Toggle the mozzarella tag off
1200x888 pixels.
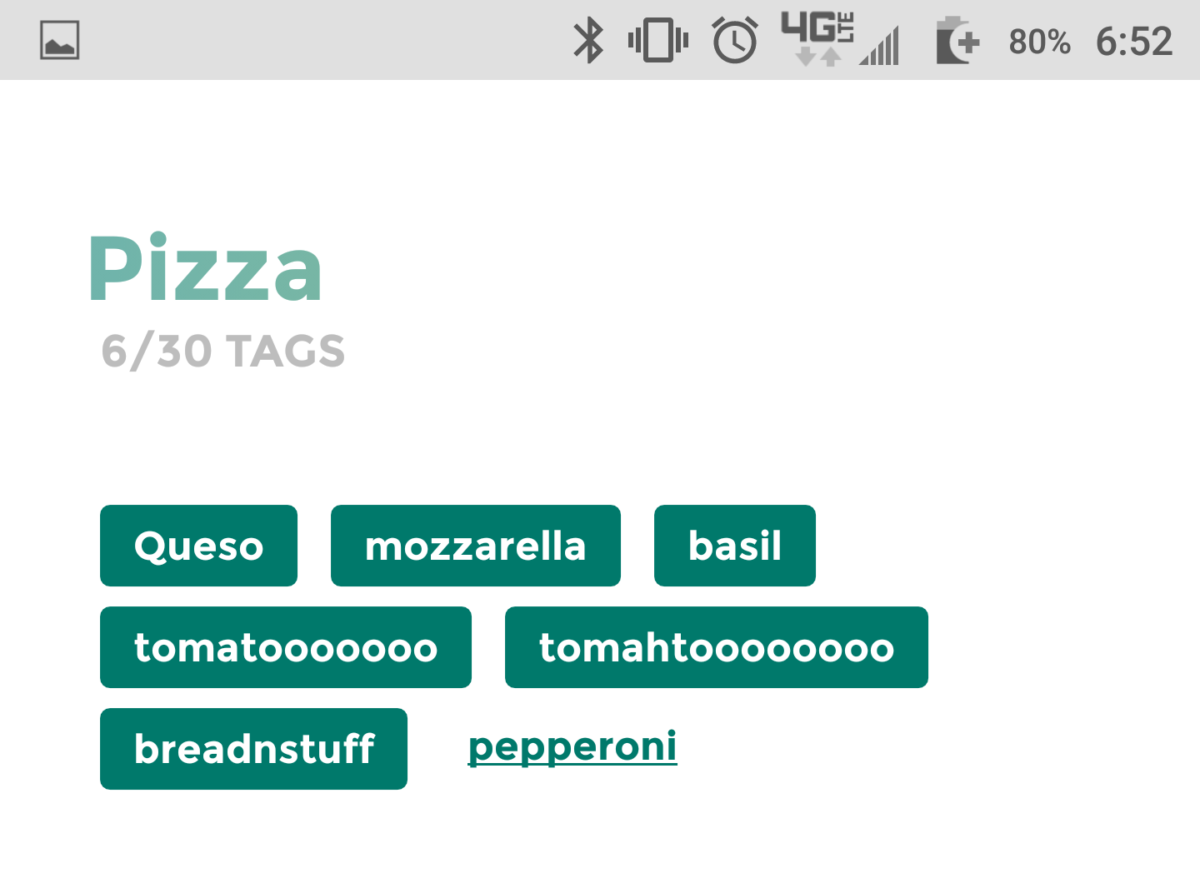(x=475, y=546)
